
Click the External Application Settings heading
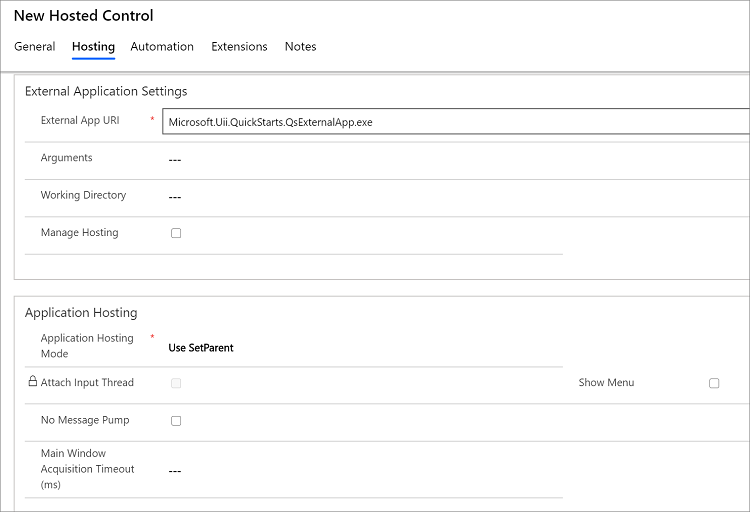[x=106, y=91]
